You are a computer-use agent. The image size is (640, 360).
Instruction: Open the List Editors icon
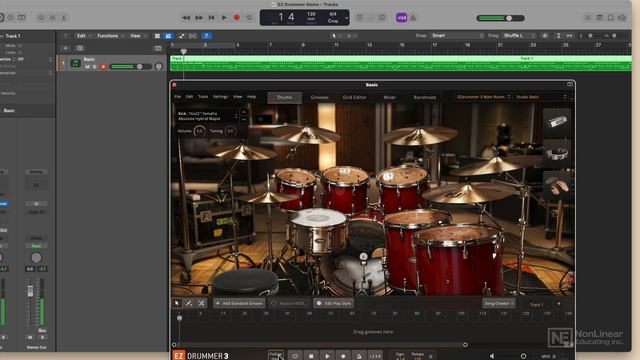tap(587, 18)
